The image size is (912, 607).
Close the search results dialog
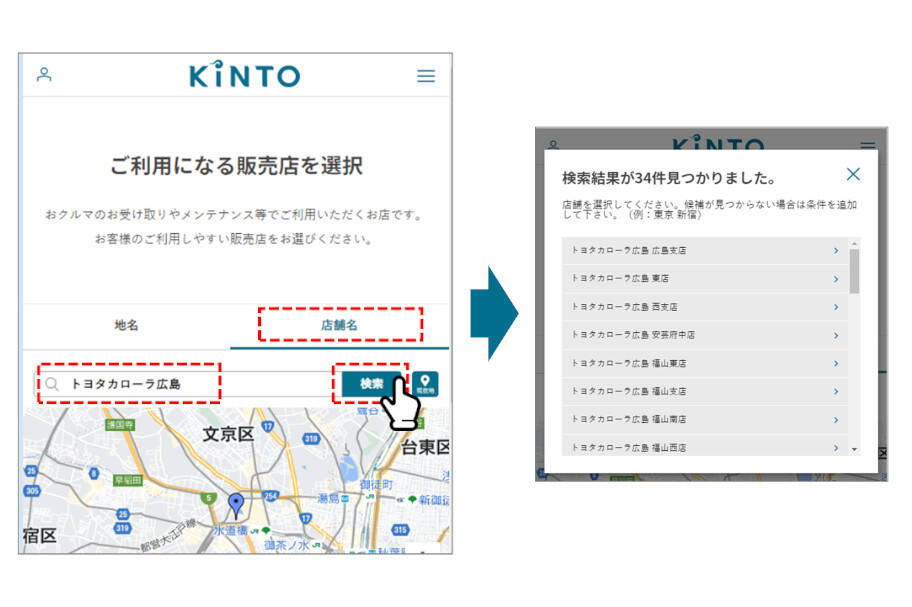click(853, 174)
